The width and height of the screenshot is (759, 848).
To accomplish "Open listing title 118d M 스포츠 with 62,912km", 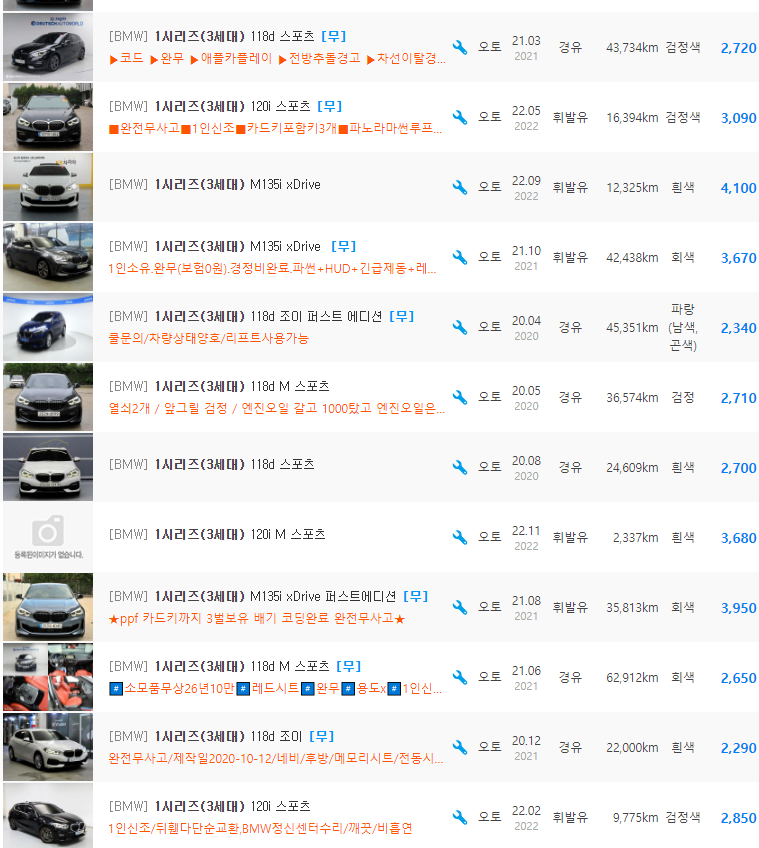I will click(219, 666).
